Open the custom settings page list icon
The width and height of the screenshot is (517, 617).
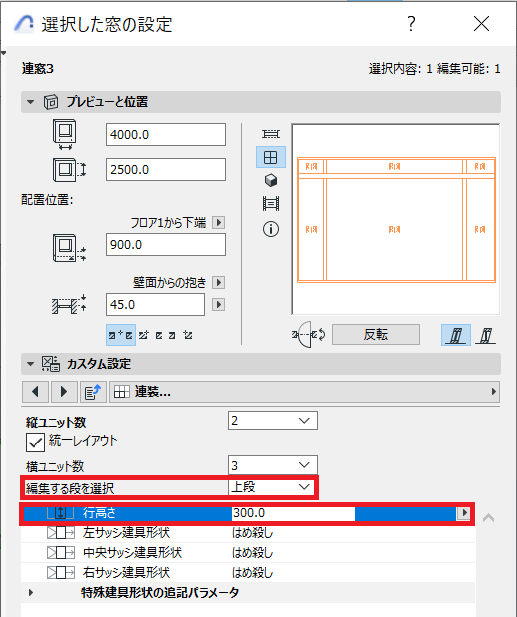(x=93, y=392)
